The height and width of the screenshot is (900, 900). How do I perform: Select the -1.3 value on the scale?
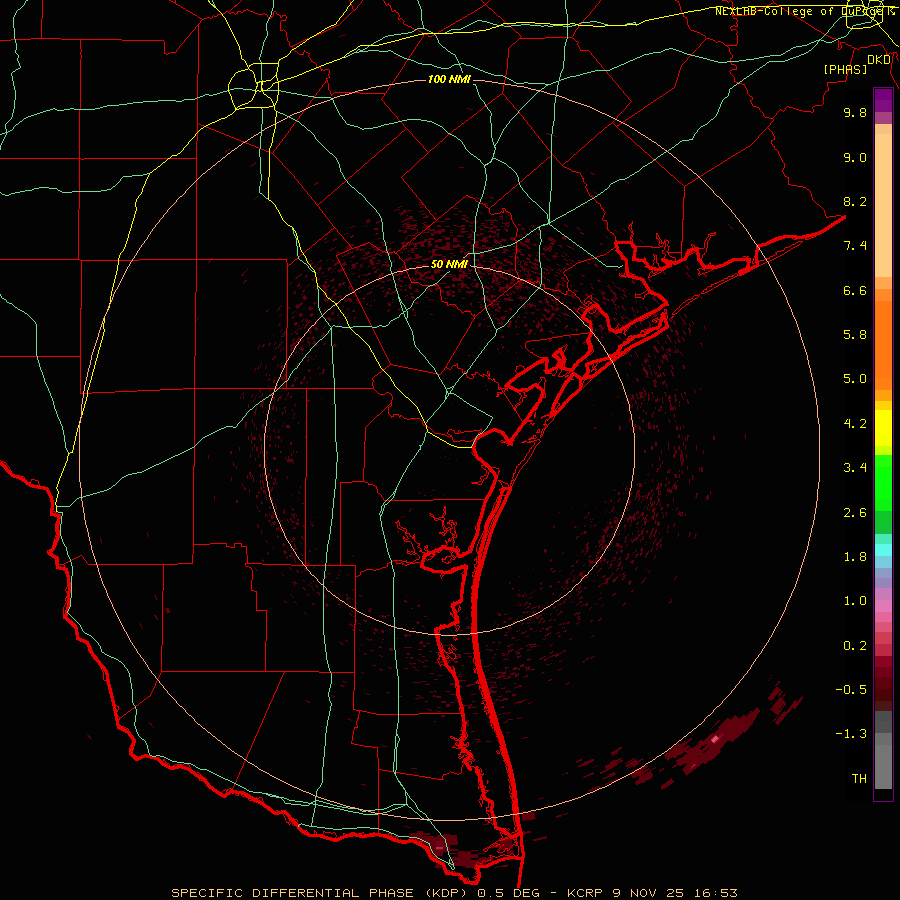[851, 734]
